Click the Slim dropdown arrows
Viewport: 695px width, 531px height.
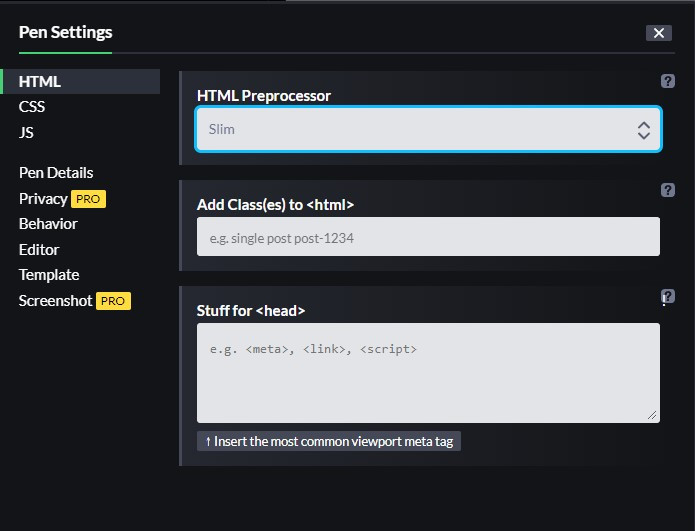[x=643, y=130]
